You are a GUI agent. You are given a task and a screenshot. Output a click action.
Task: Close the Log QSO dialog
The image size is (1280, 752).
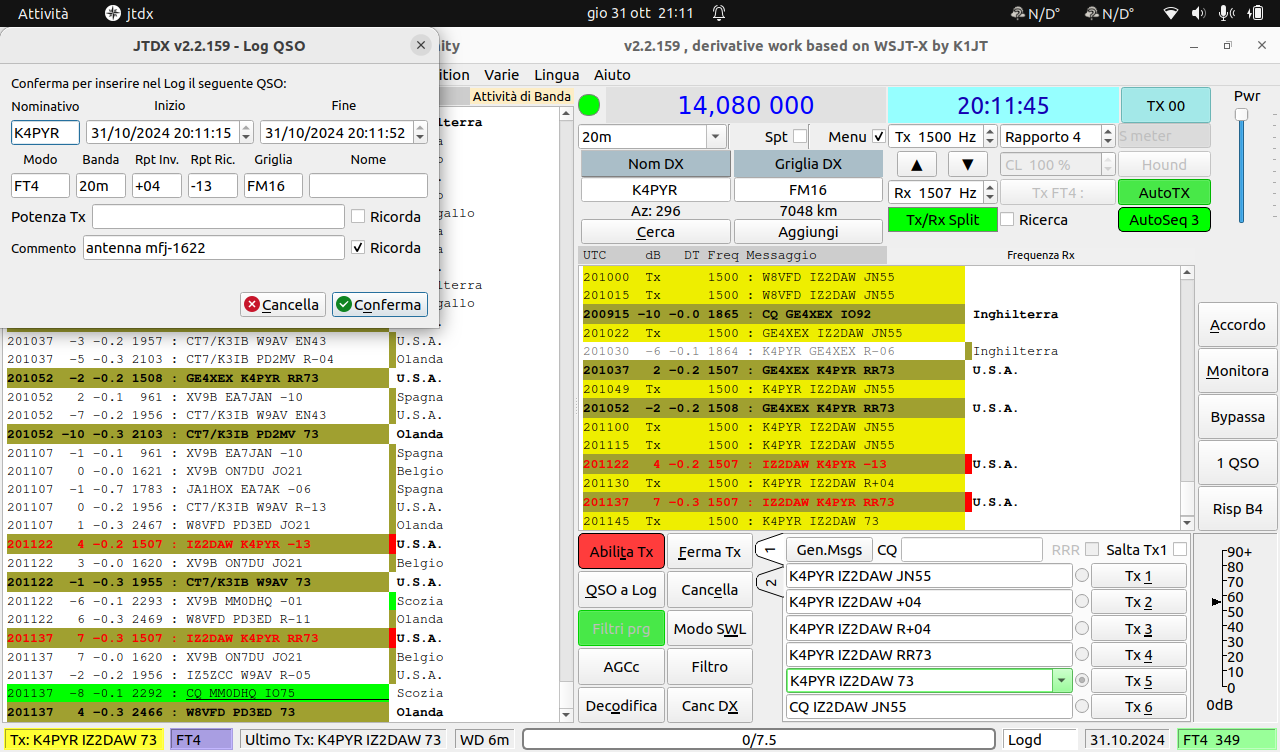[x=420, y=46]
